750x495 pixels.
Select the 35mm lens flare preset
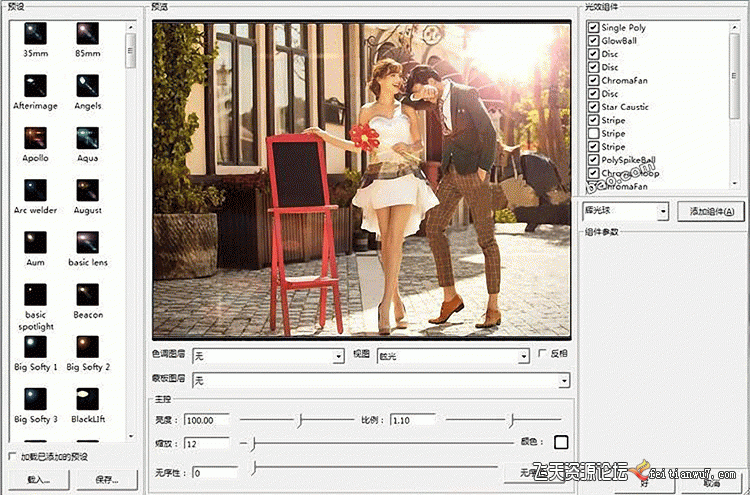pyautogui.click(x=35, y=35)
